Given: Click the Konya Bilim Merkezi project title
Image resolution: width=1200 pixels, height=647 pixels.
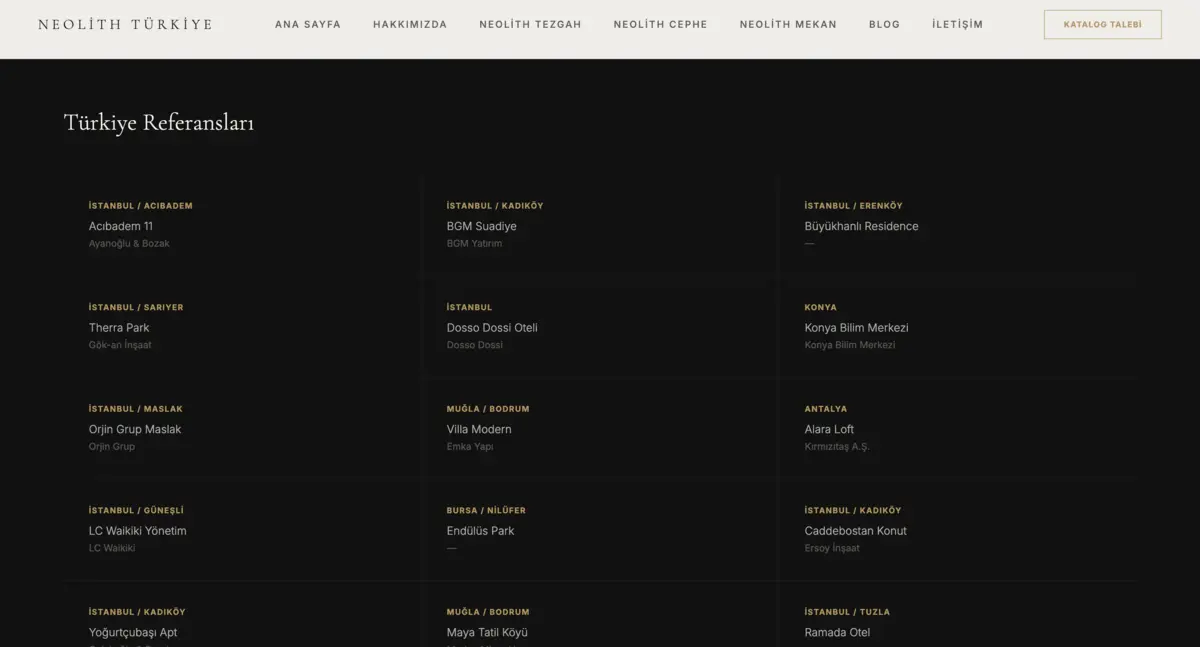Looking at the screenshot, I should [x=856, y=328].
